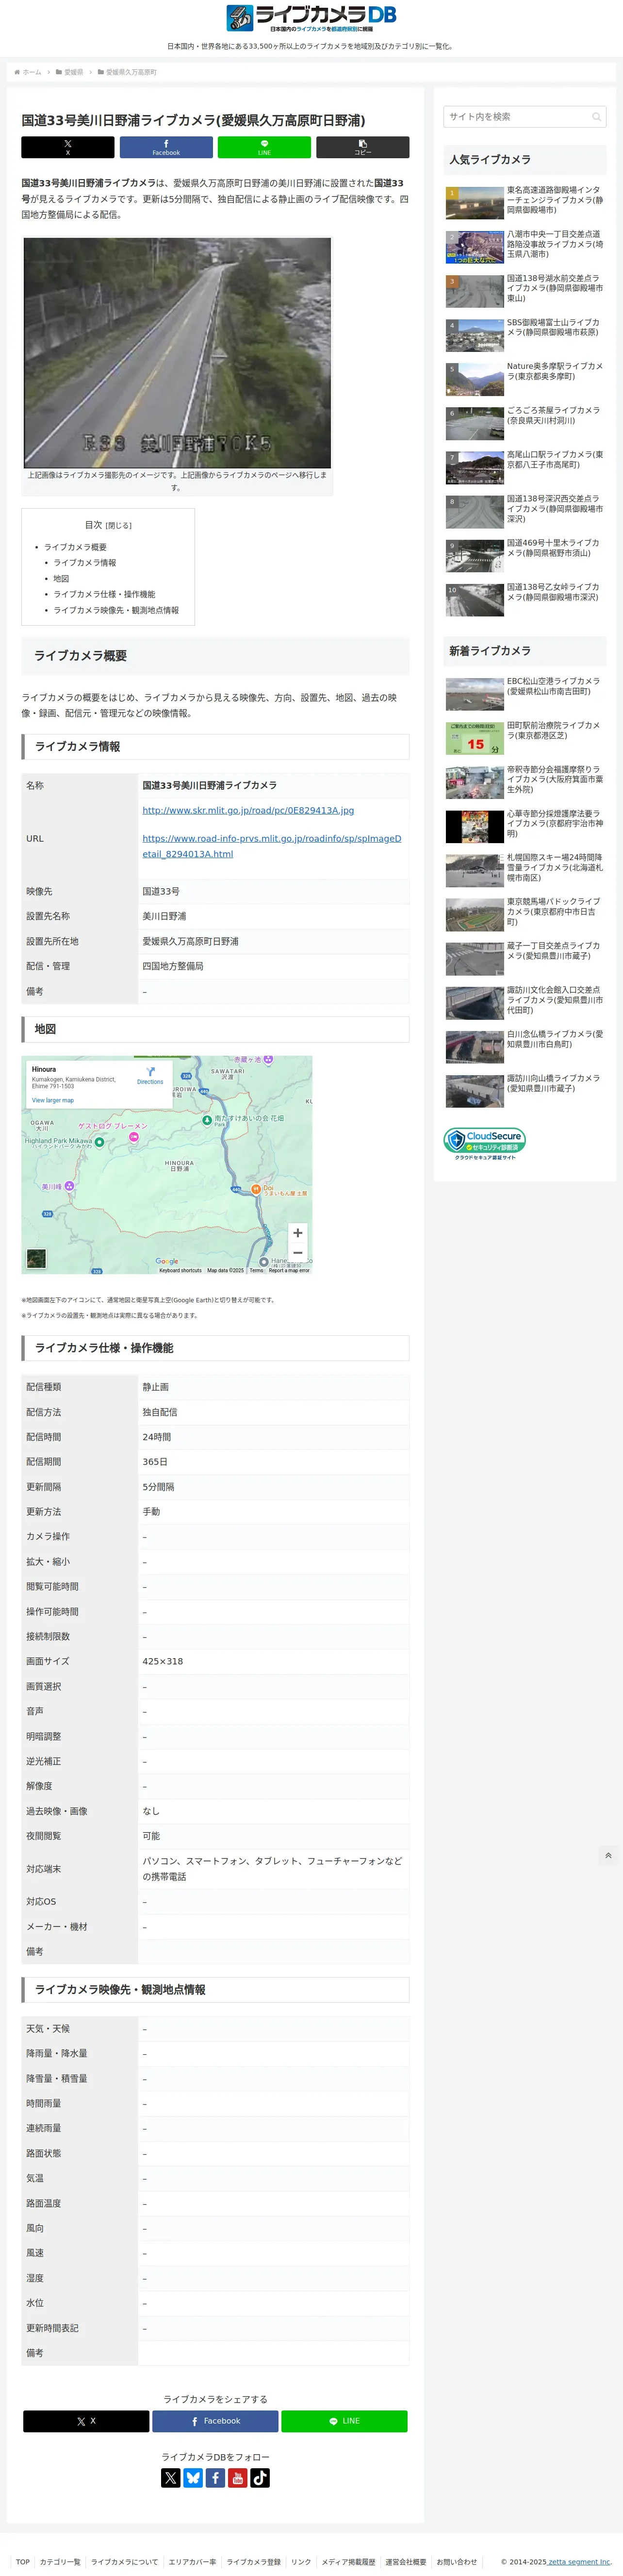Click footer TOP menu item
Viewport: 623px width, 2576px height.
[x=22, y=2561]
